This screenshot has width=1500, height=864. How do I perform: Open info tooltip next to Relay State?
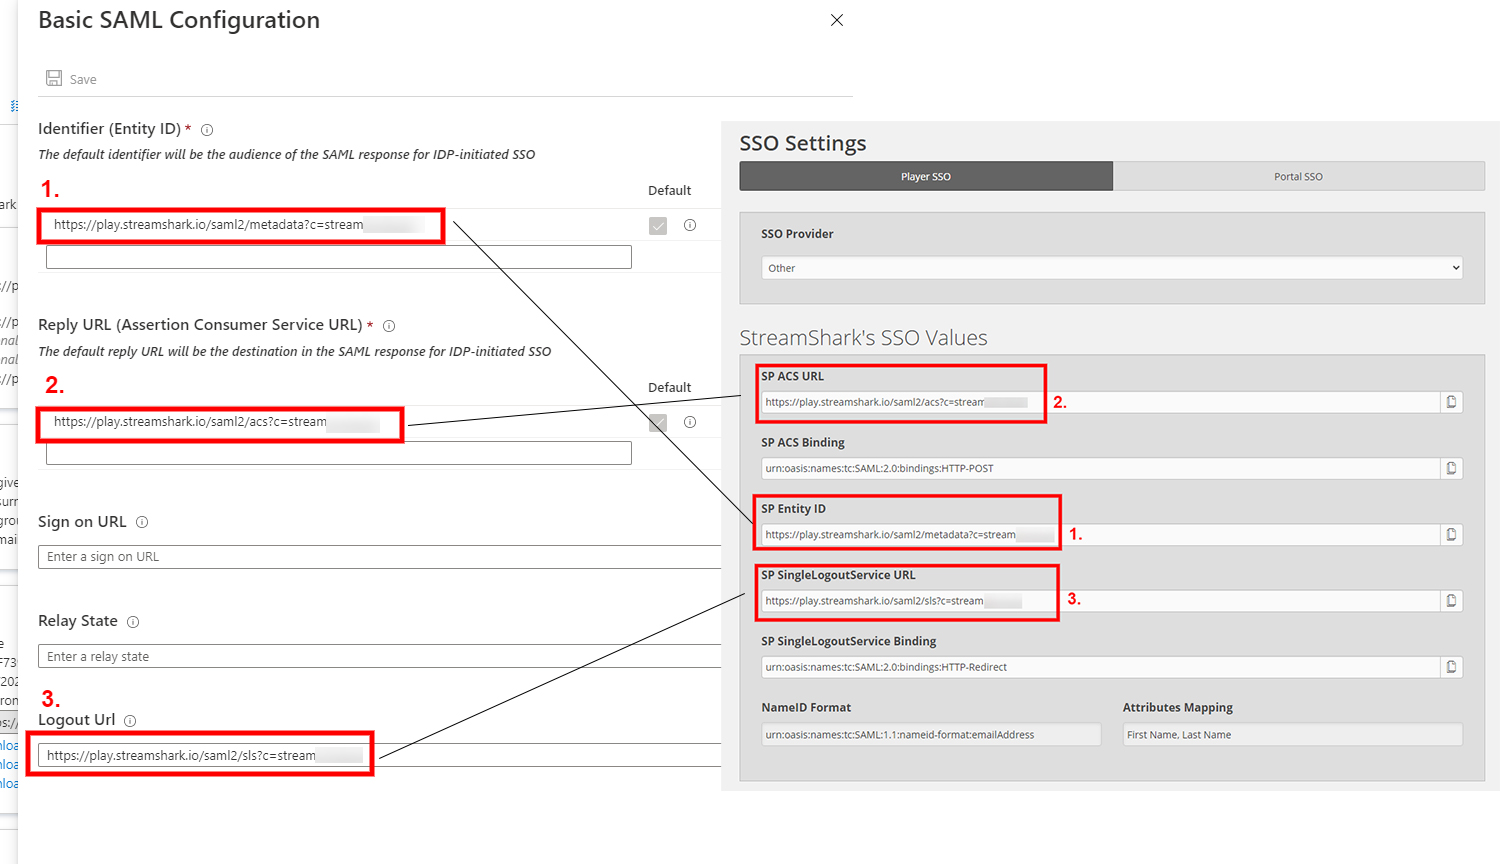133,622
